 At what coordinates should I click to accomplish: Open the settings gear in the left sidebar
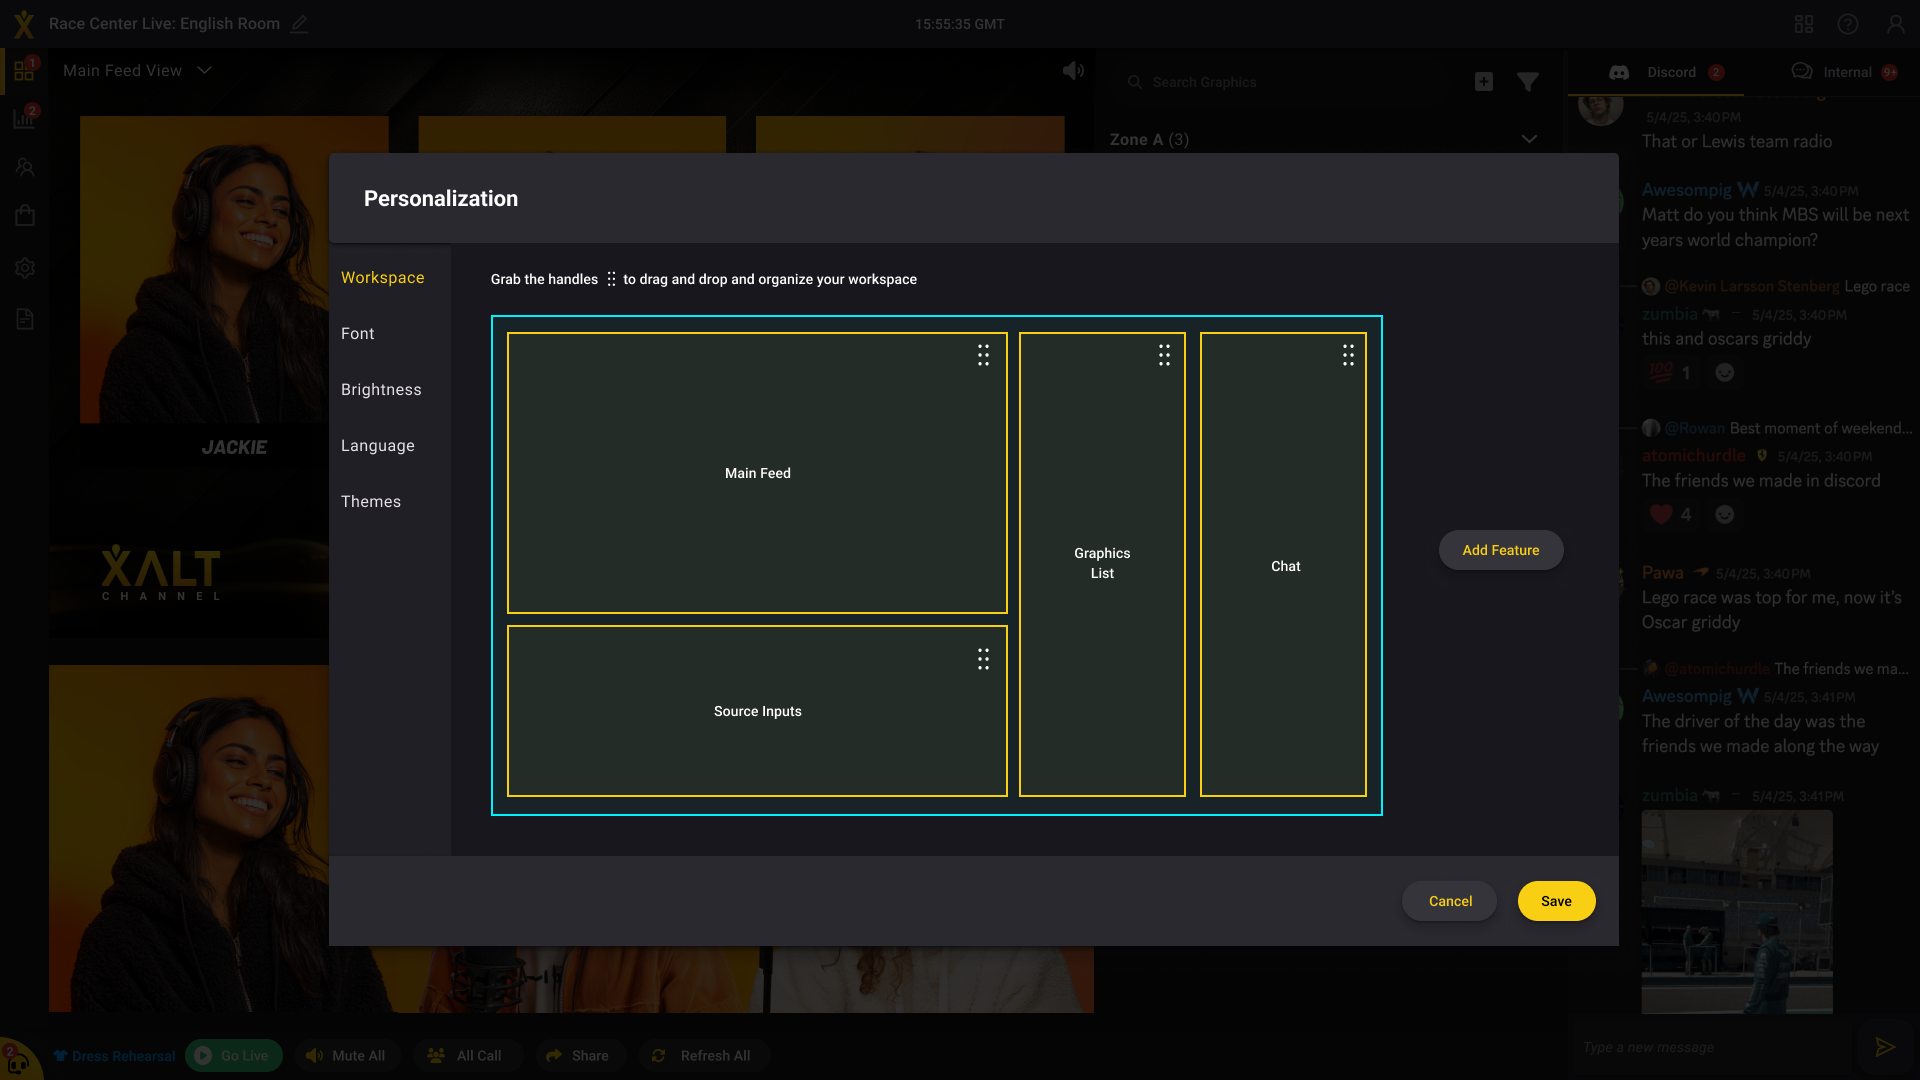pos(25,267)
